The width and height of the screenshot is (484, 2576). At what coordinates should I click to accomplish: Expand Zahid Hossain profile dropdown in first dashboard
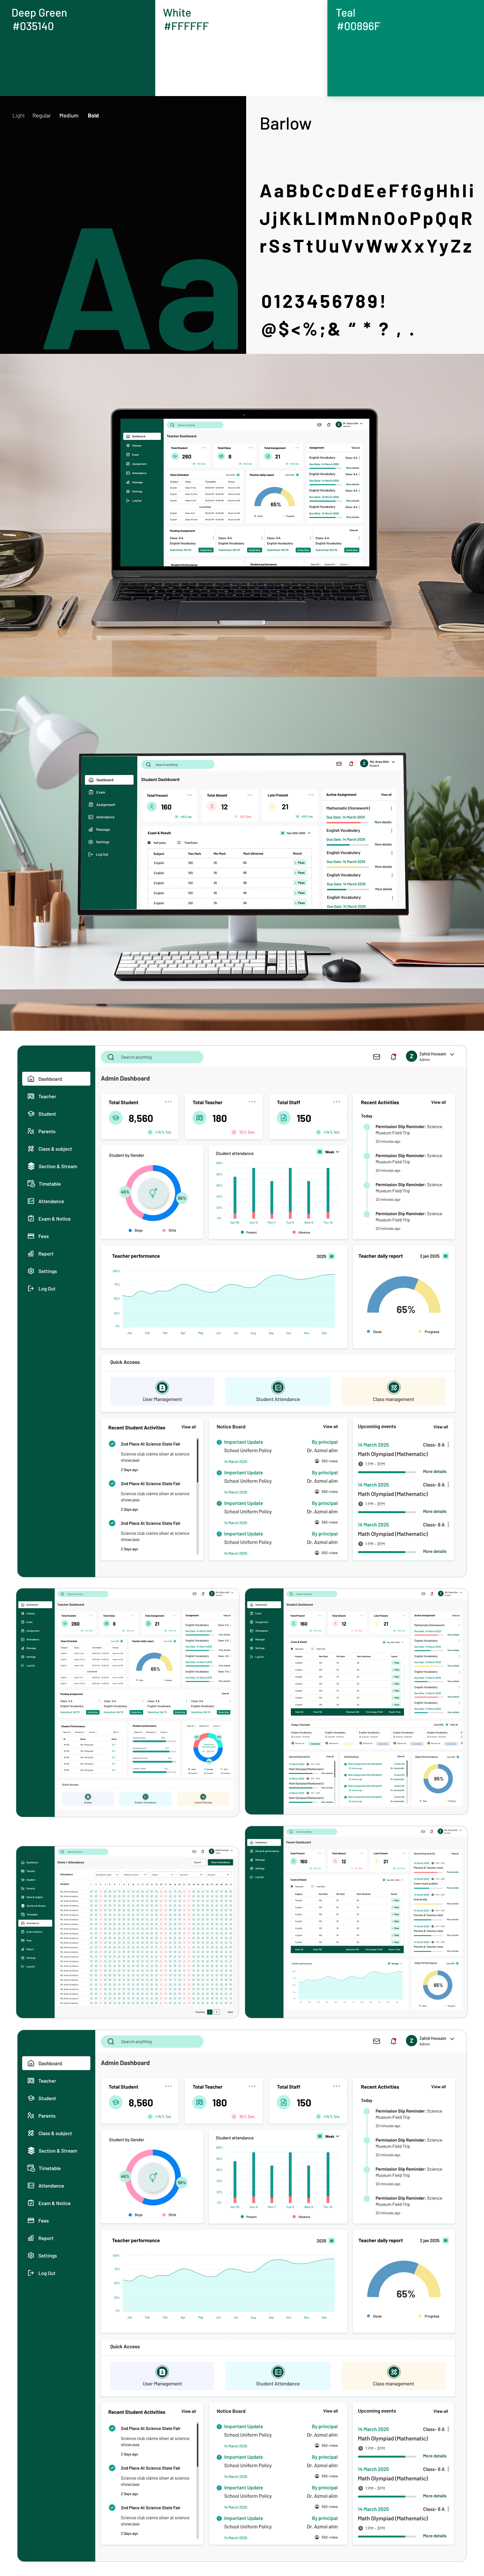coord(452,1054)
